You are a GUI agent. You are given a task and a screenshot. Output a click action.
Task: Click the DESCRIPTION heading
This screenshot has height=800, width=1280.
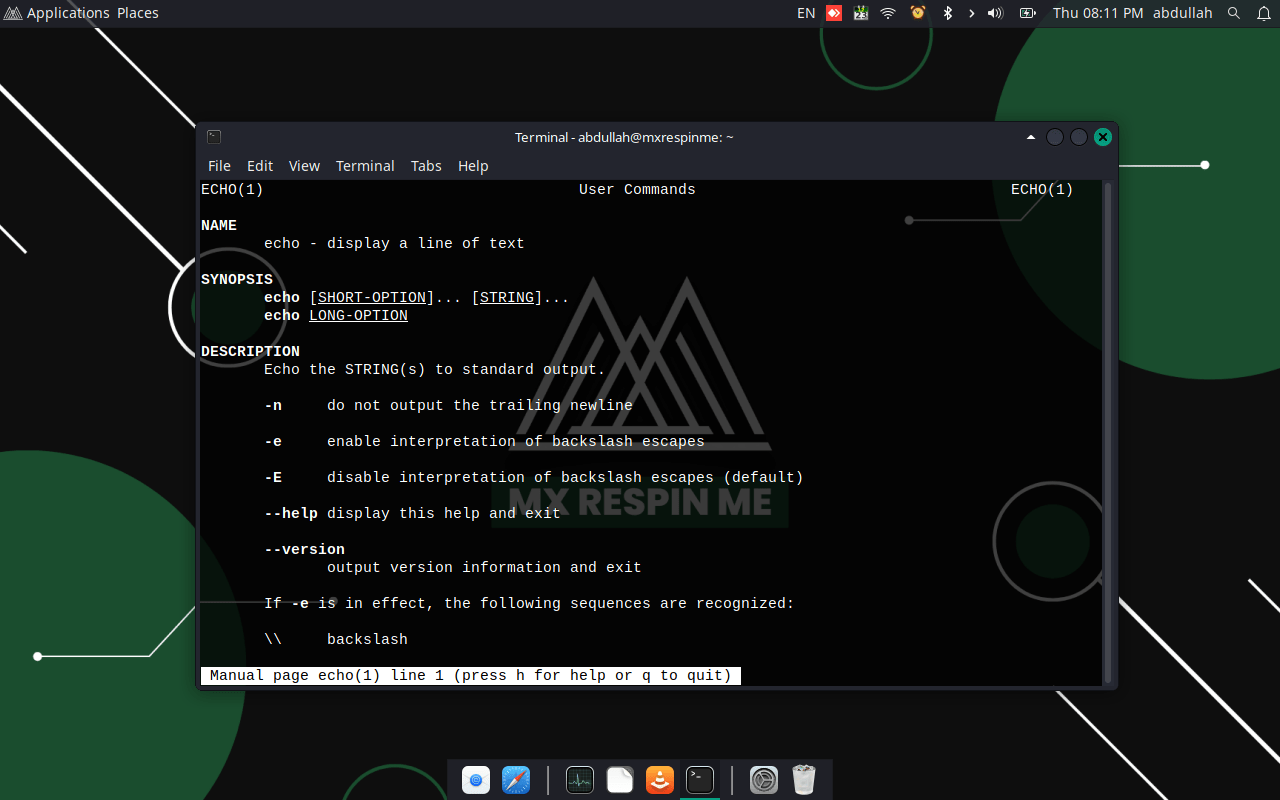(x=250, y=352)
